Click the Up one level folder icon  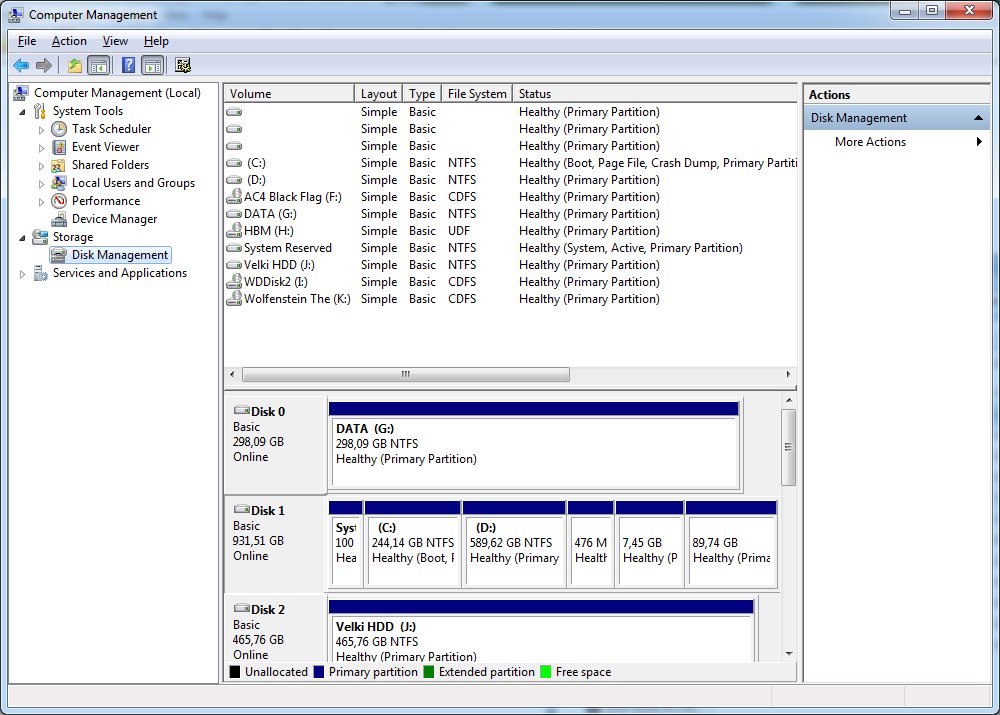pyautogui.click(x=74, y=66)
